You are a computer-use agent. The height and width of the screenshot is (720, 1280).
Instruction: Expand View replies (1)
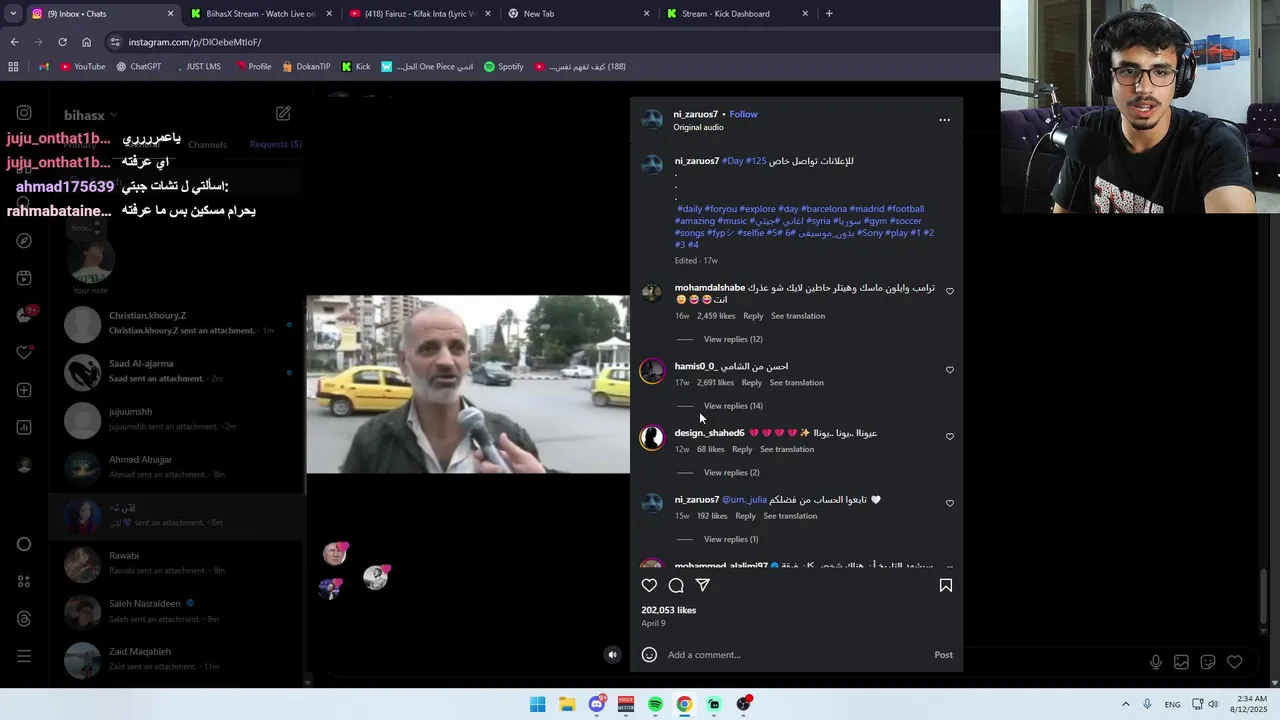click(x=731, y=539)
